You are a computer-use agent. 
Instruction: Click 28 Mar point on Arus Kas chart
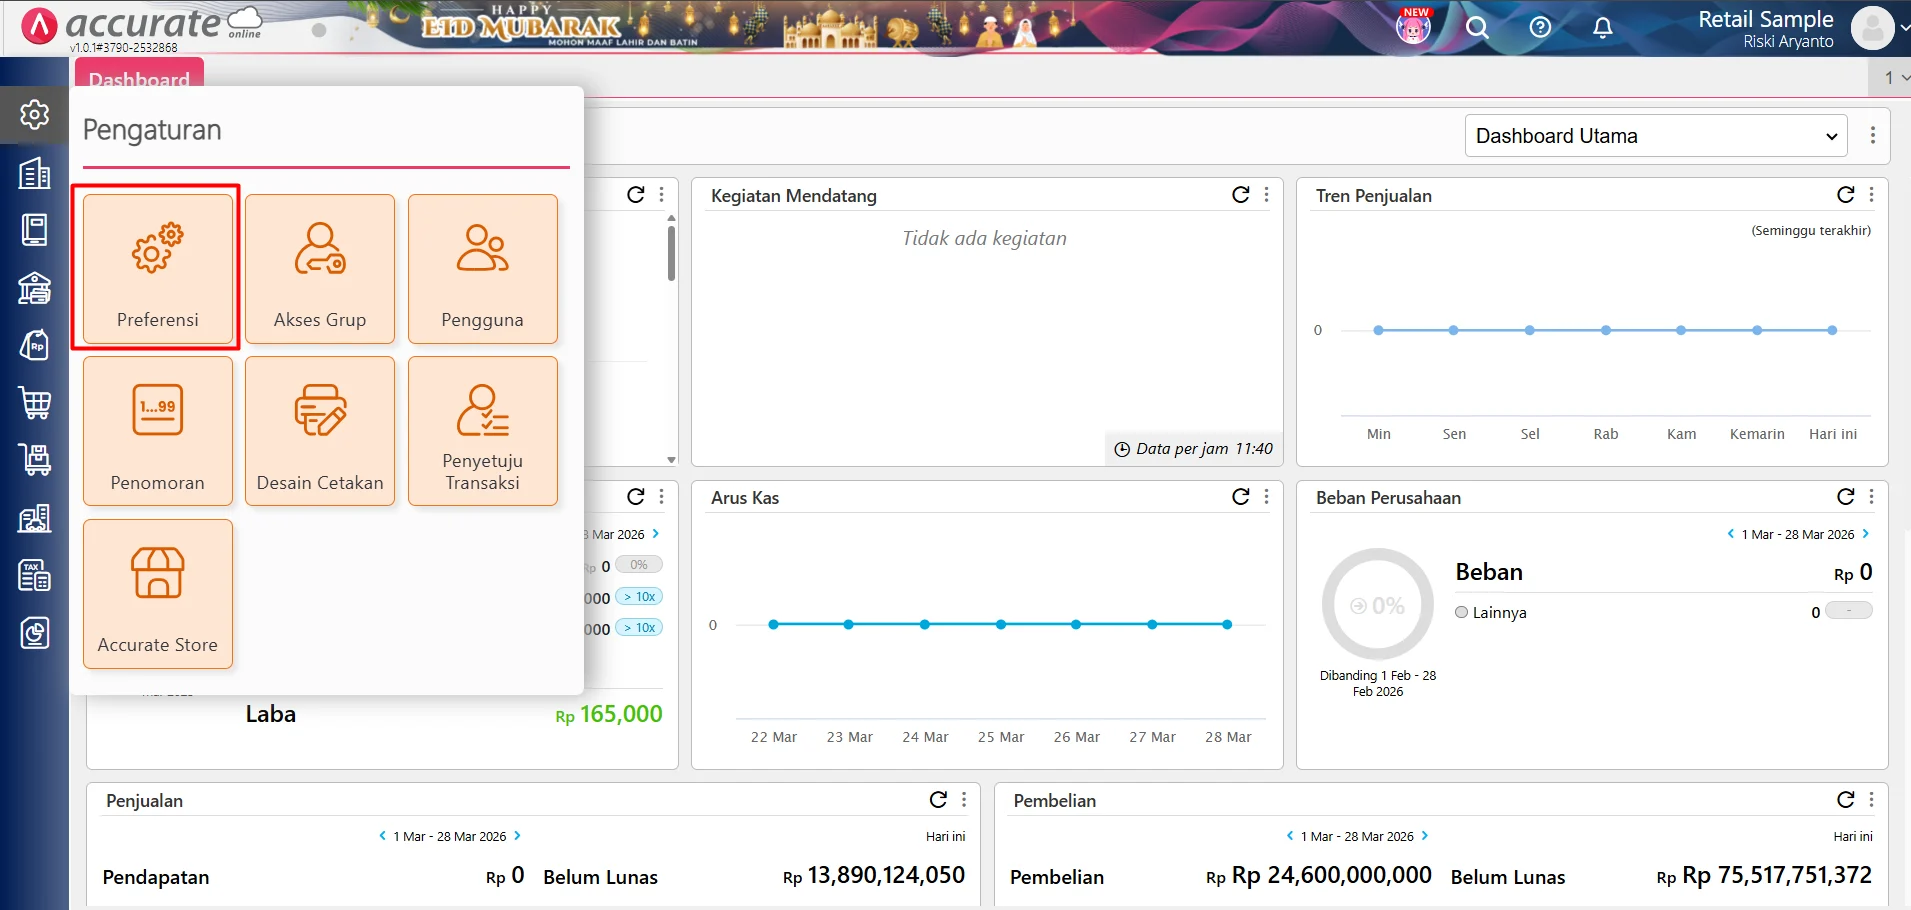(1227, 624)
